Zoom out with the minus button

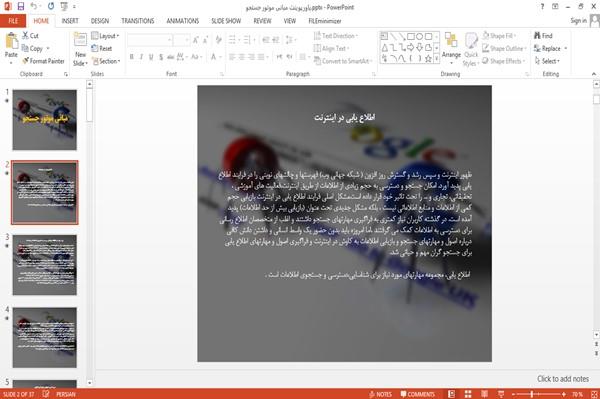[x=514, y=394]
